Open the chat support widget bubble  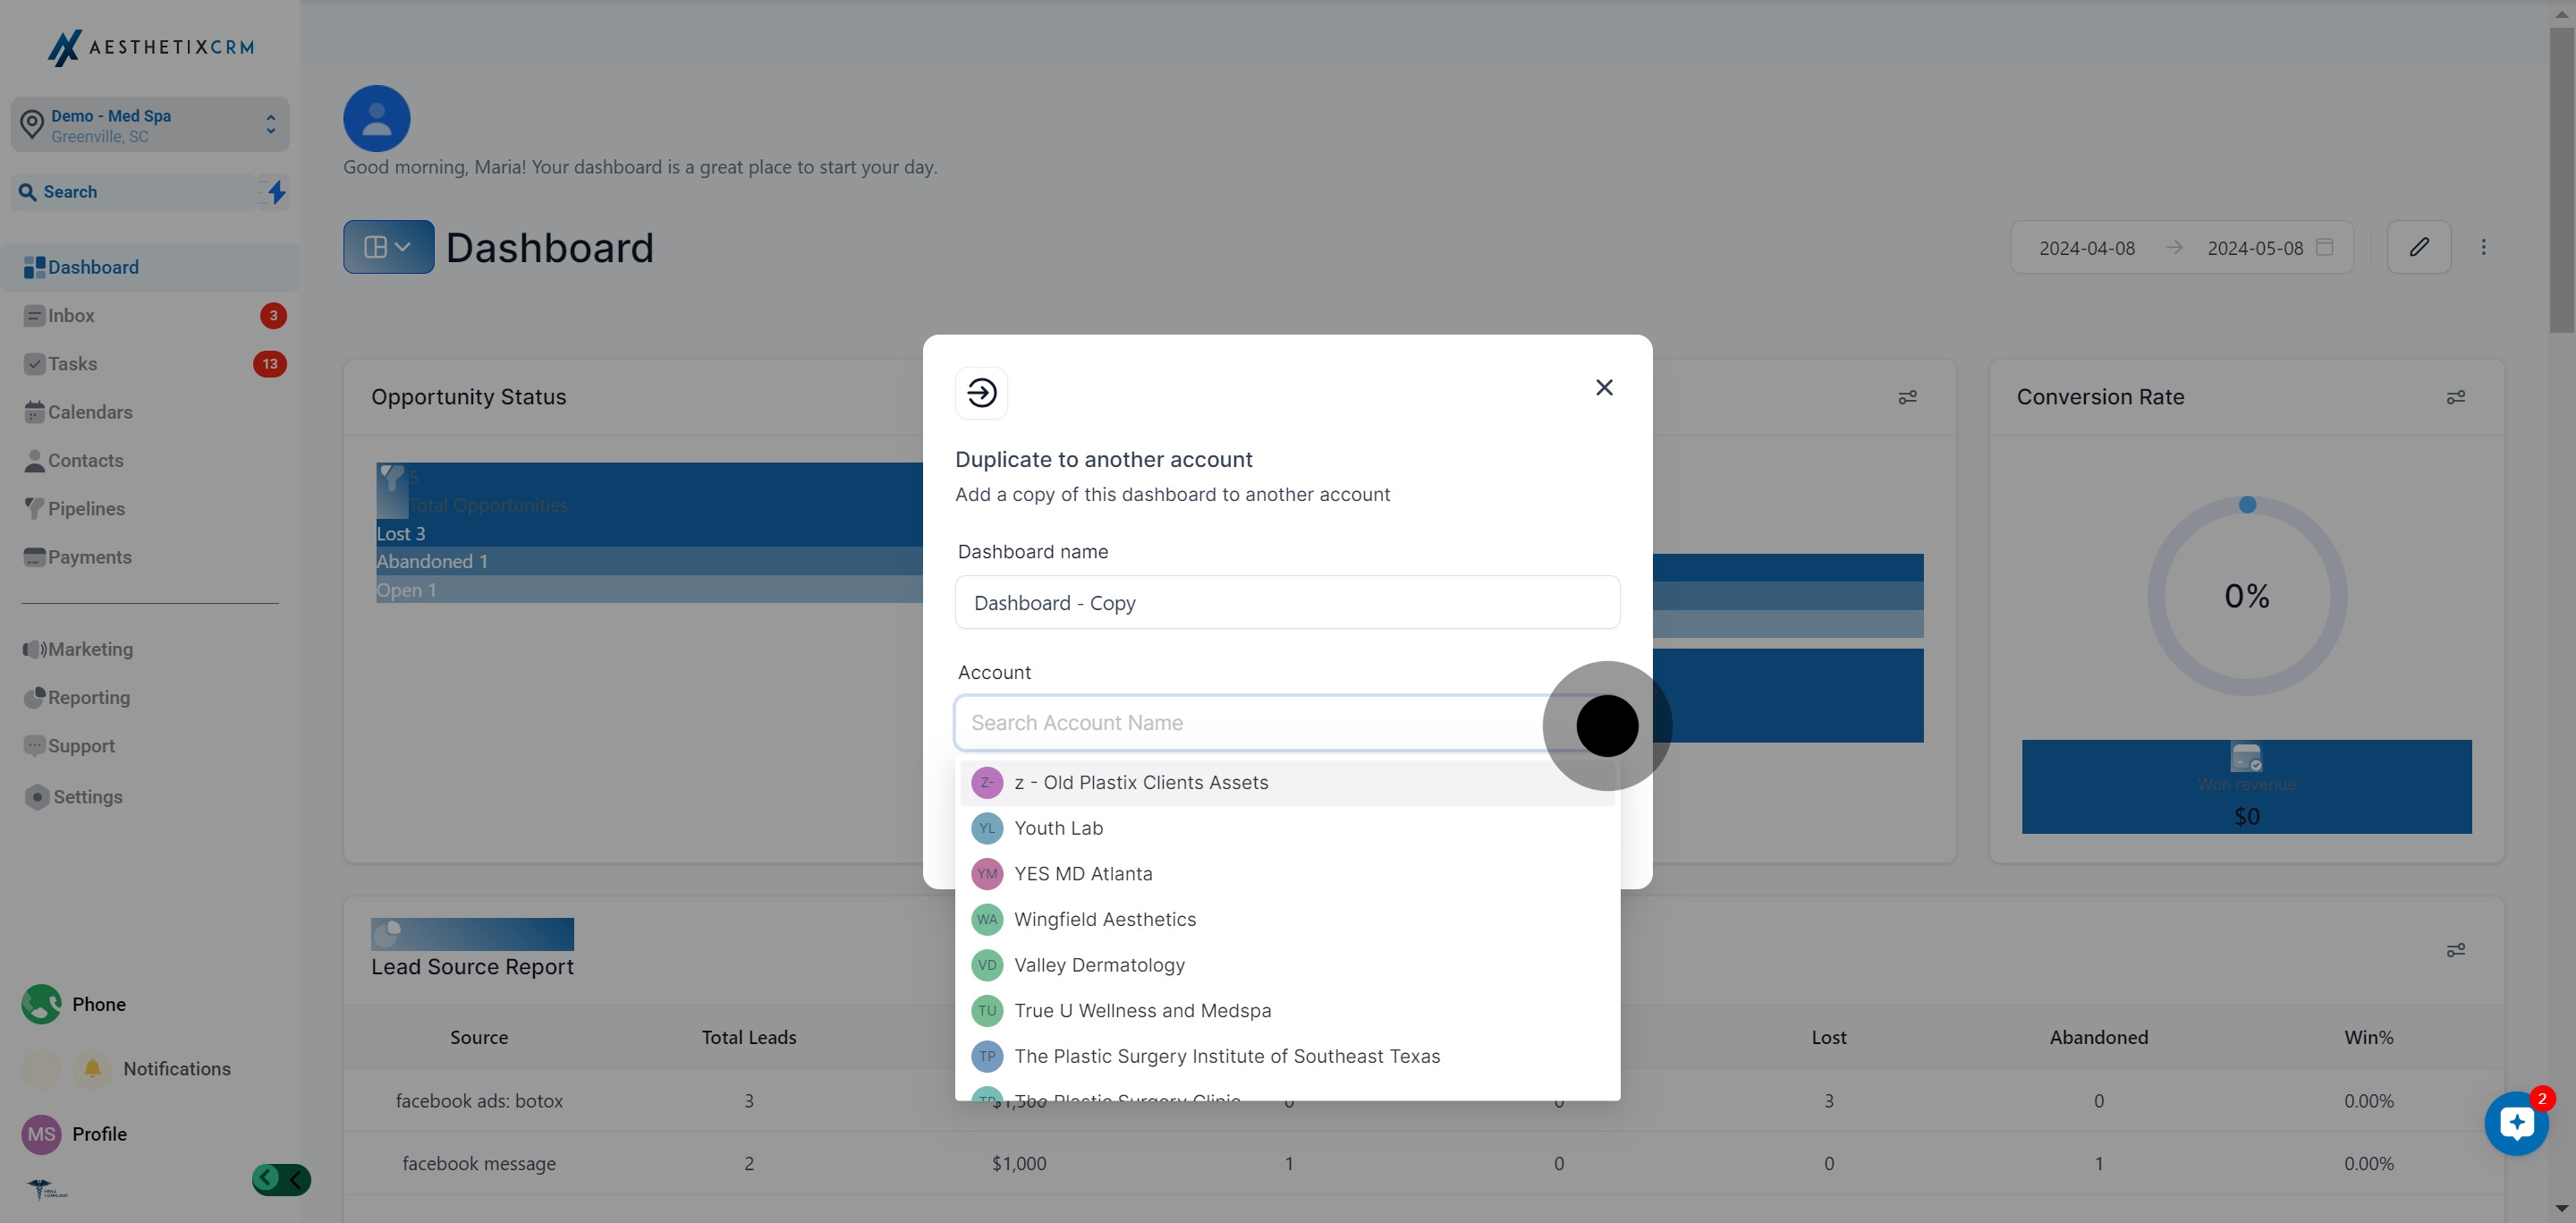2516,1124
